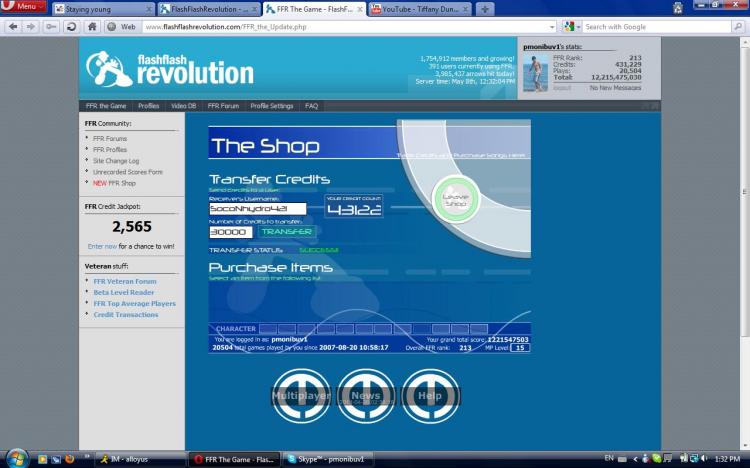Open Profile Settings nav item
This screenshot has height=468, width=750.
pyautogui.click(x=272, y=106)
